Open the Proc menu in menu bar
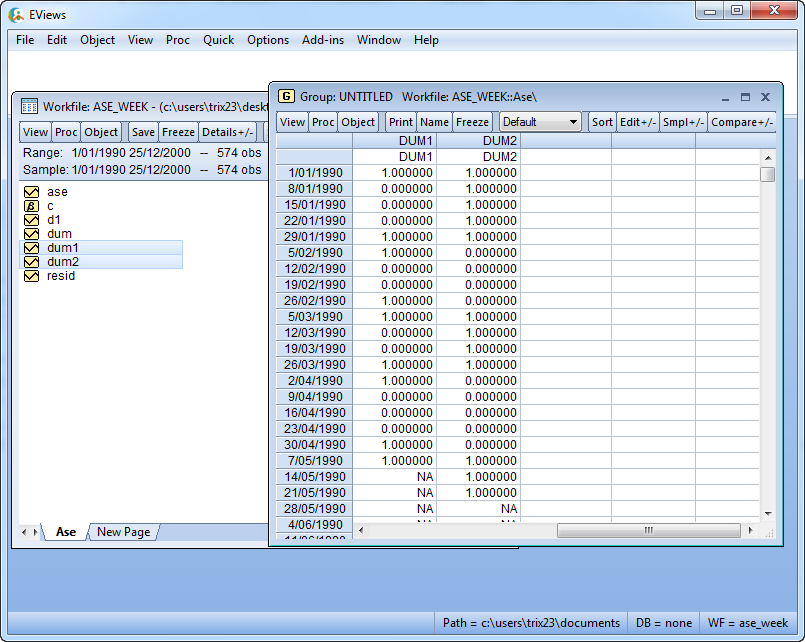805x642 pixels. 178,40
